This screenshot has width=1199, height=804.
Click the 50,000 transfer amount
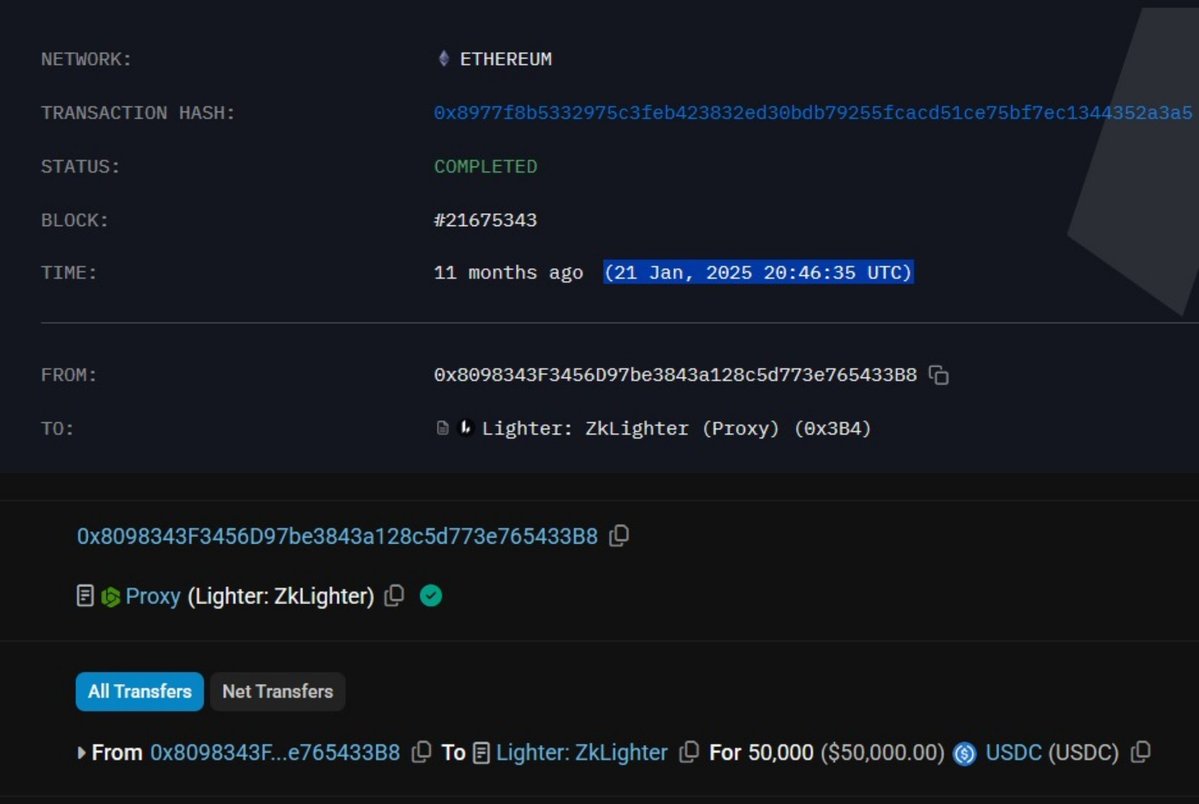coord(781,753)
